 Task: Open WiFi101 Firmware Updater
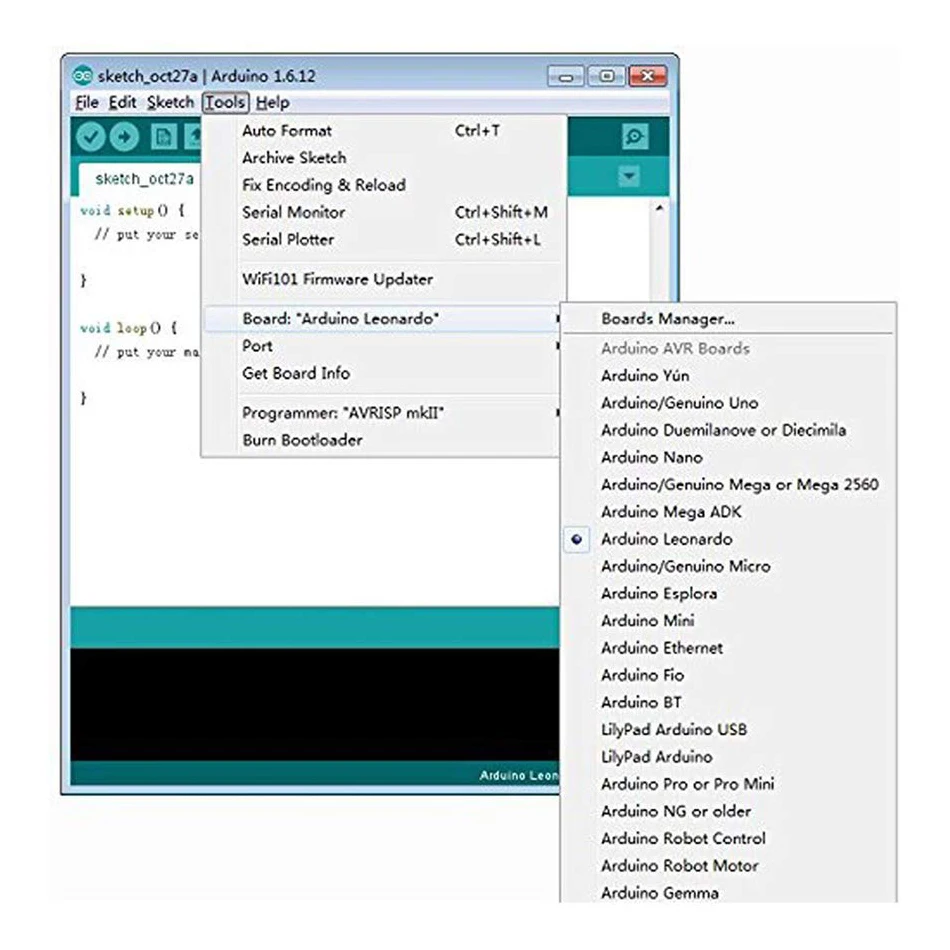pyautogui.click(x=382, y=279)
